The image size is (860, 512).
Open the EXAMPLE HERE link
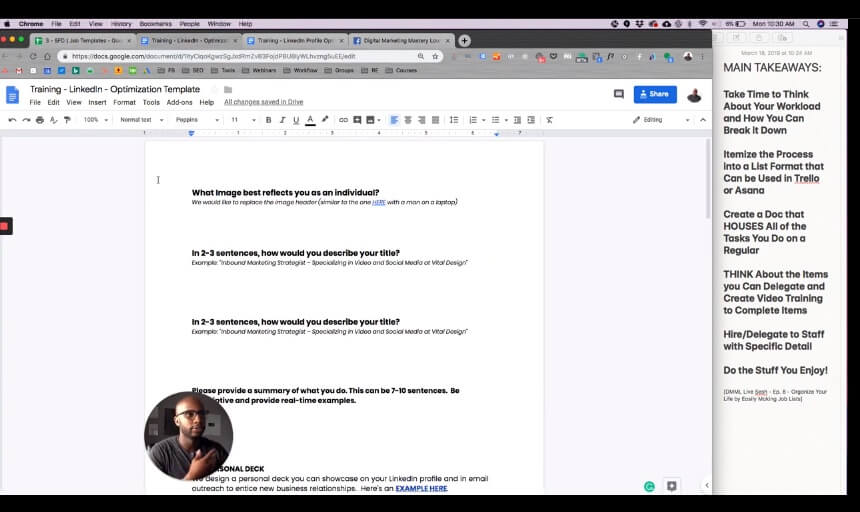tap(421, 488)
